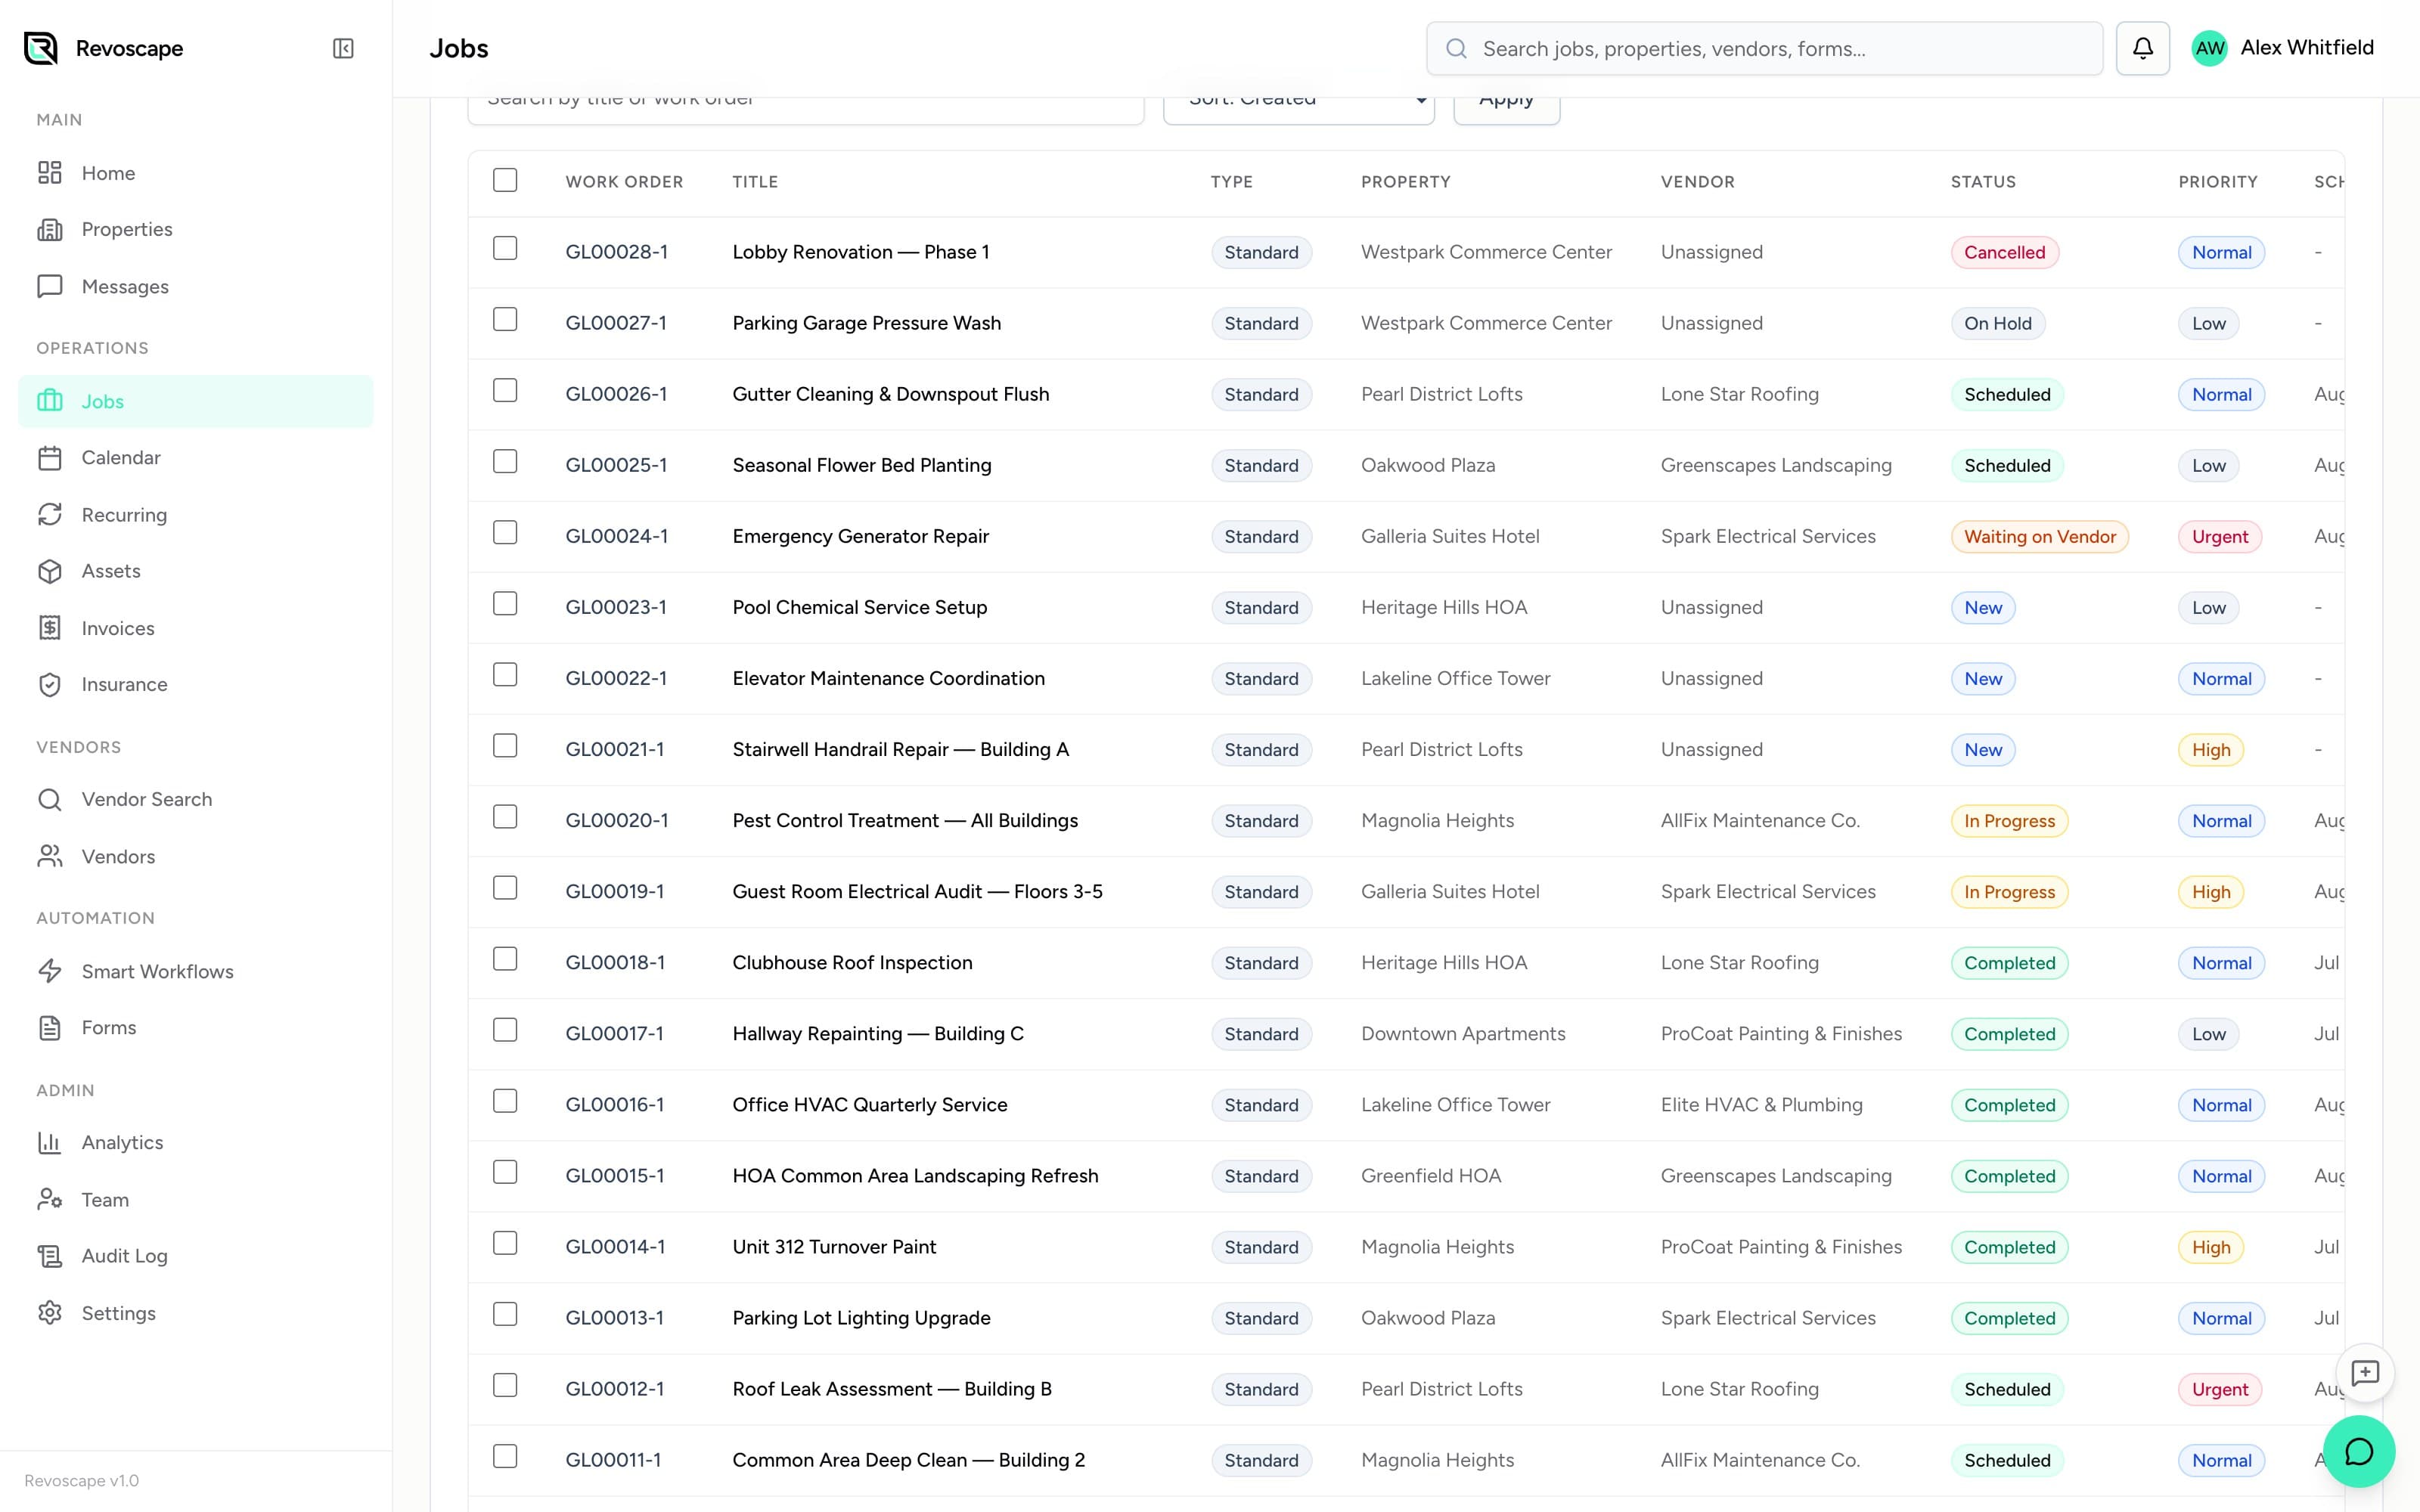
Task: Navigate to Smart Workflows
Action: pos(195,971)
